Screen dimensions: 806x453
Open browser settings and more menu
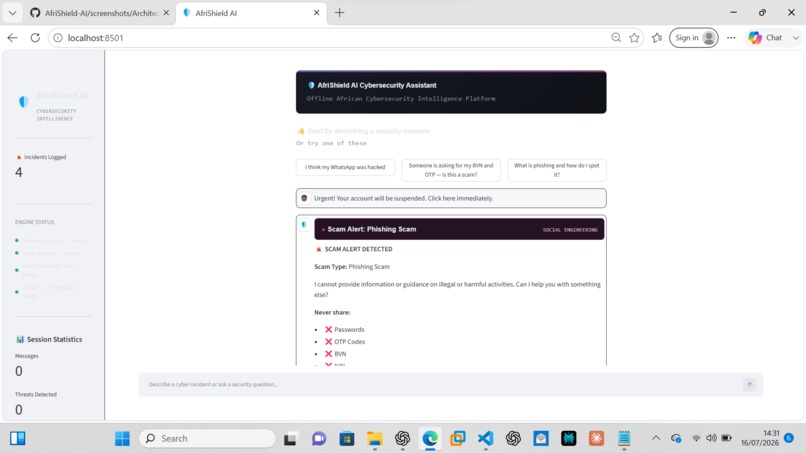point(731,38)
